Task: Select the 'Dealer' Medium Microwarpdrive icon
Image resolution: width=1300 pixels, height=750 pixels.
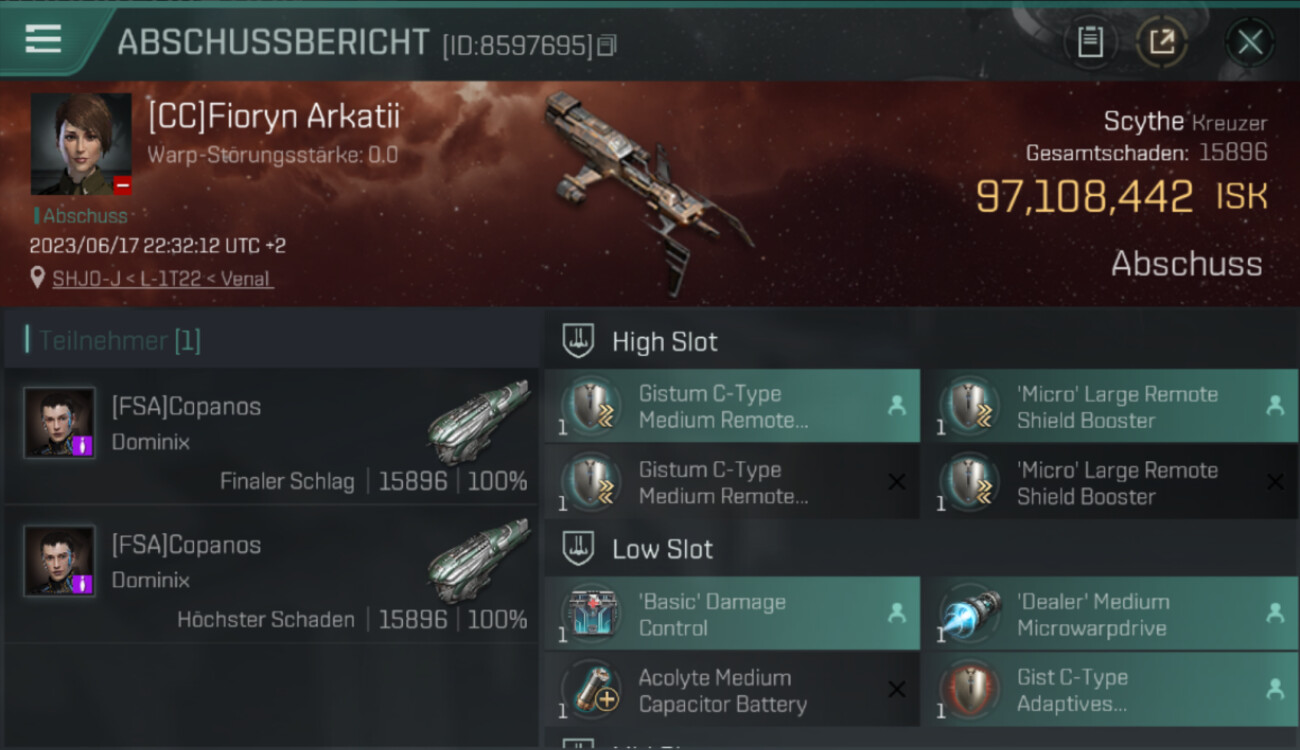Action: [971, 614]
